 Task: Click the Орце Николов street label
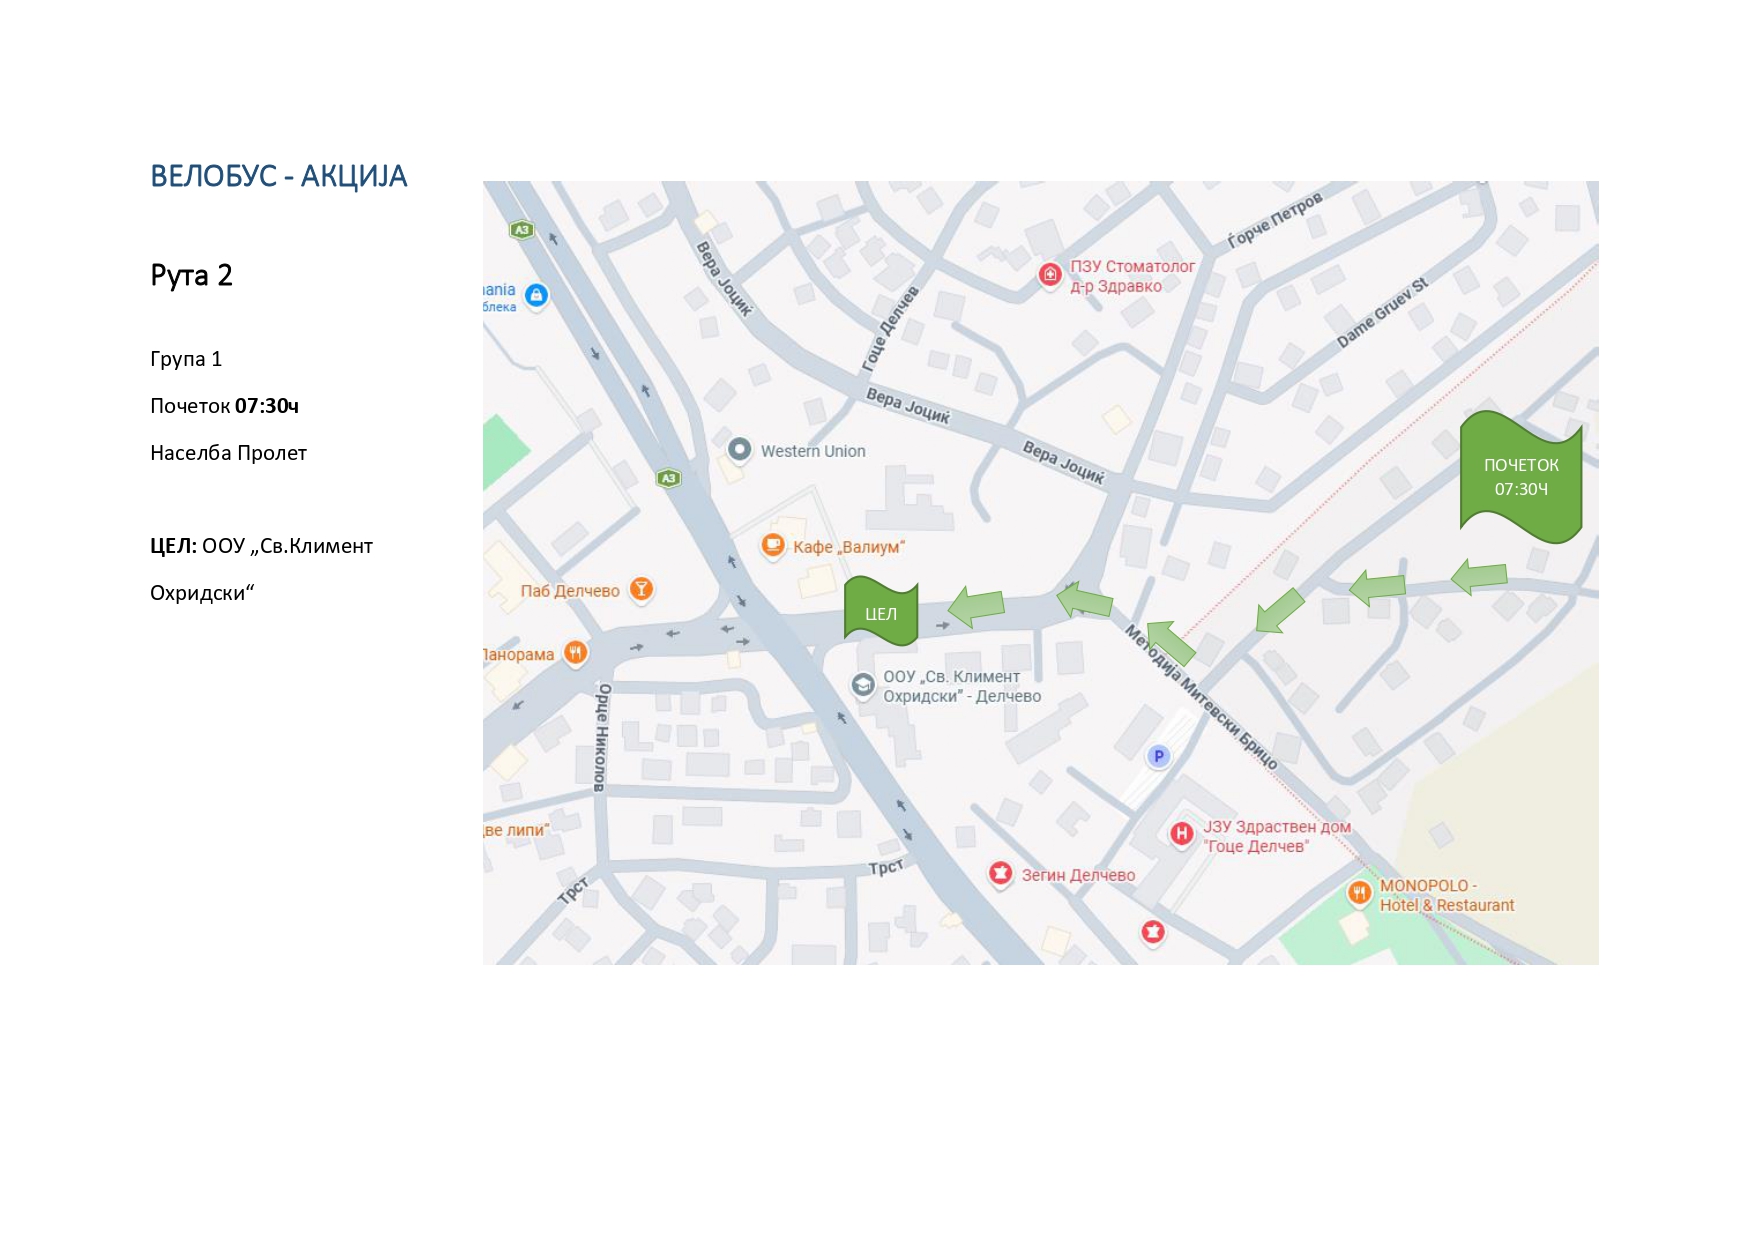[x=601, y=738]
